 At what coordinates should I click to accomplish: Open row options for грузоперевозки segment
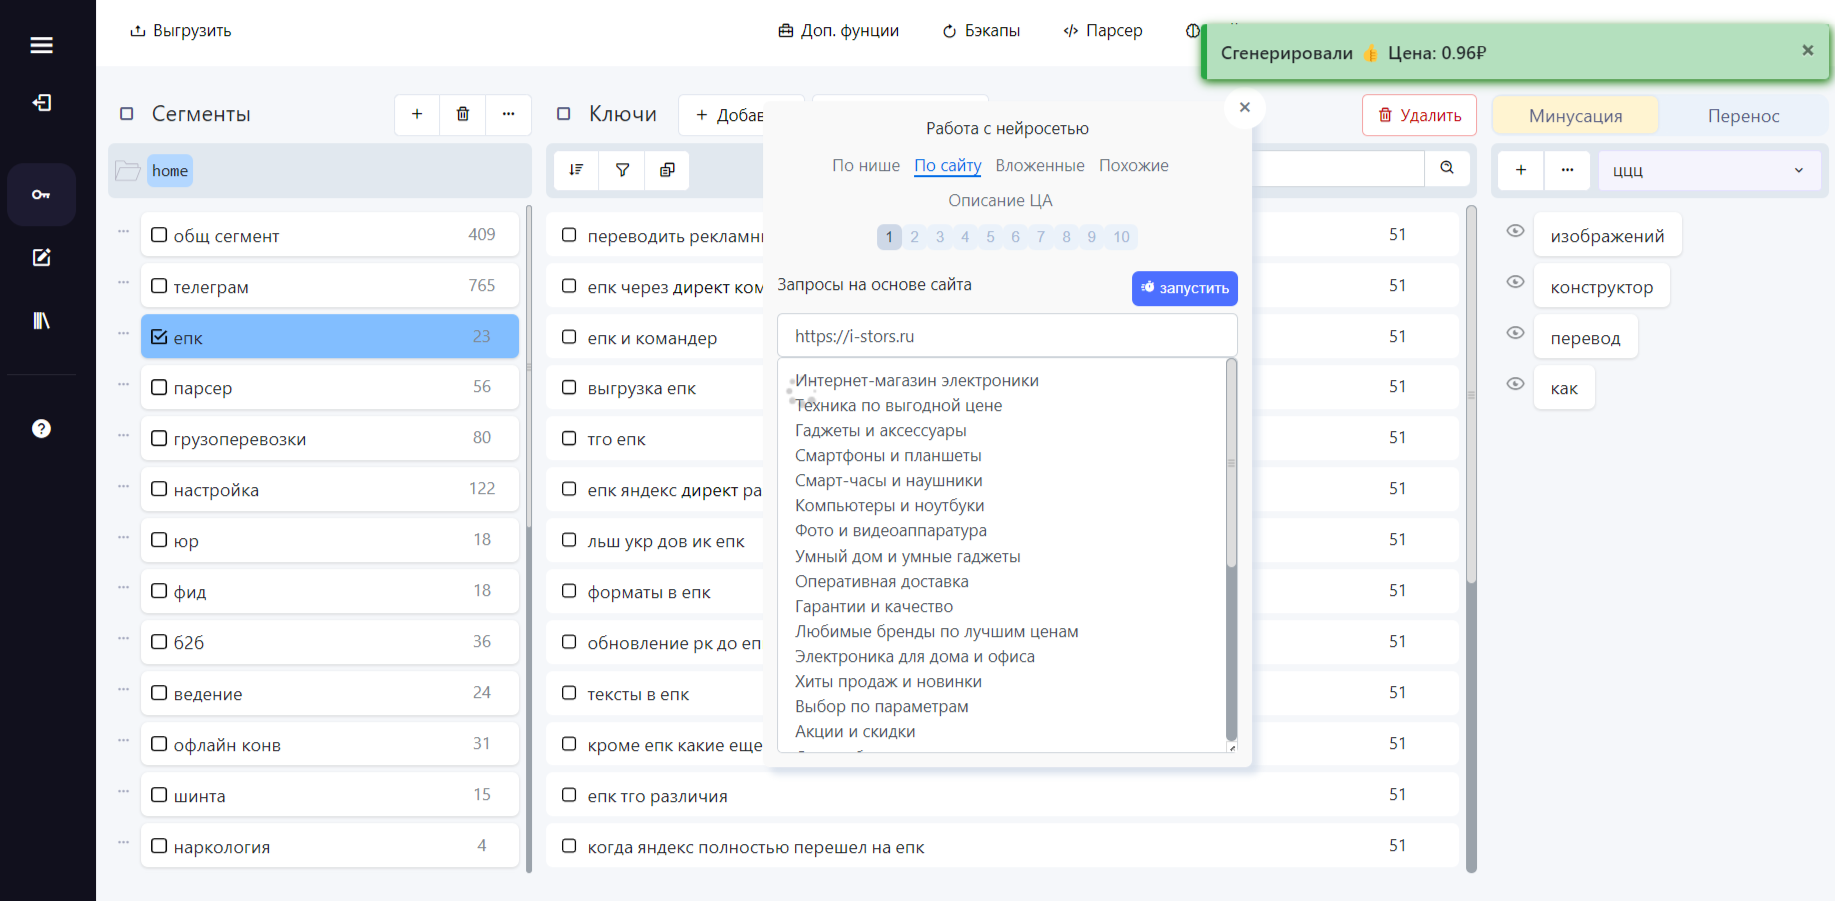123,435
